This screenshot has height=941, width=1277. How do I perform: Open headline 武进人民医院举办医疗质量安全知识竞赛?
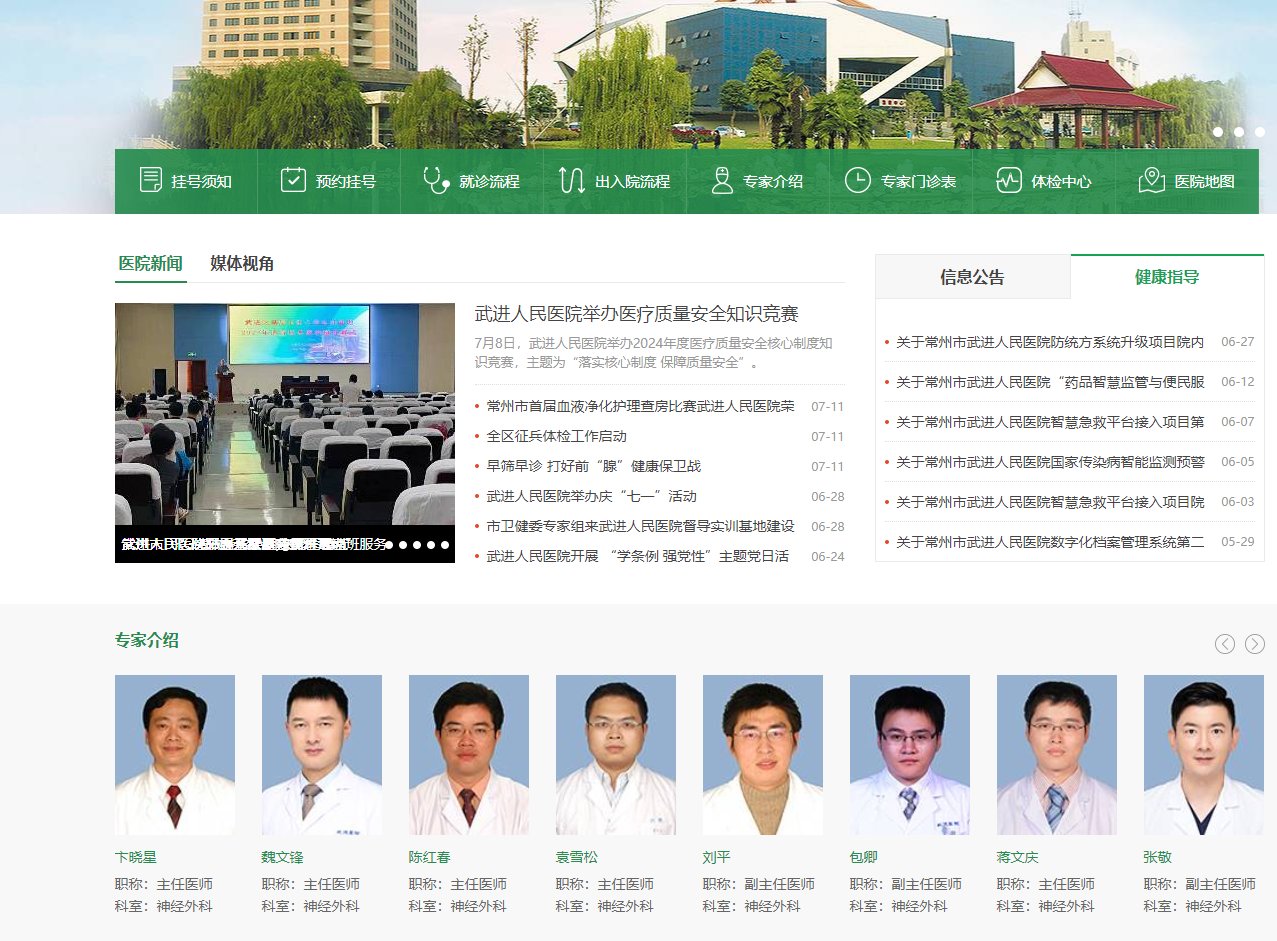coord(636,314)
